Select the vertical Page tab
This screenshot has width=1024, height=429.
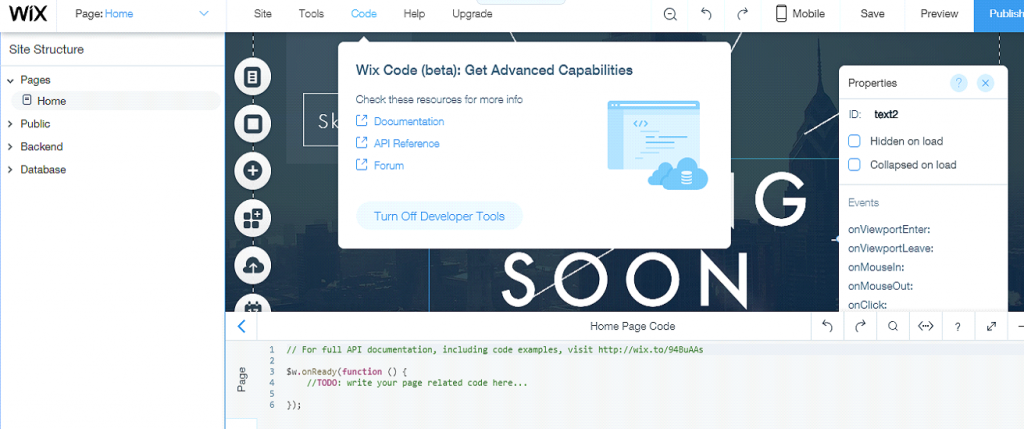pos(242,379)
